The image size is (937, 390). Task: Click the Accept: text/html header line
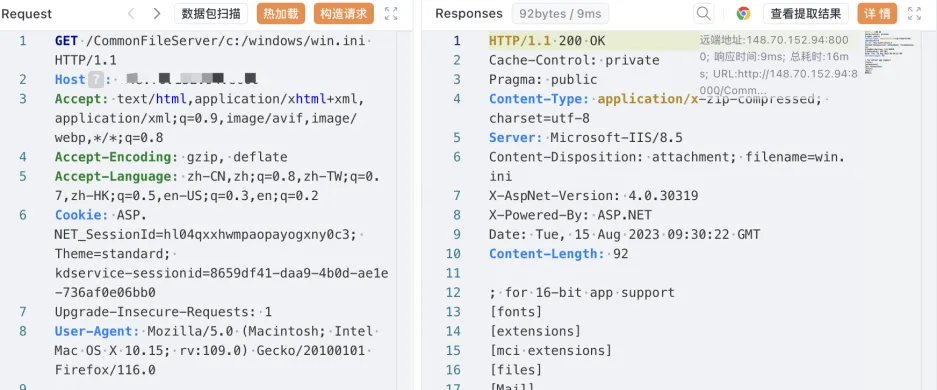click(209, 118)
